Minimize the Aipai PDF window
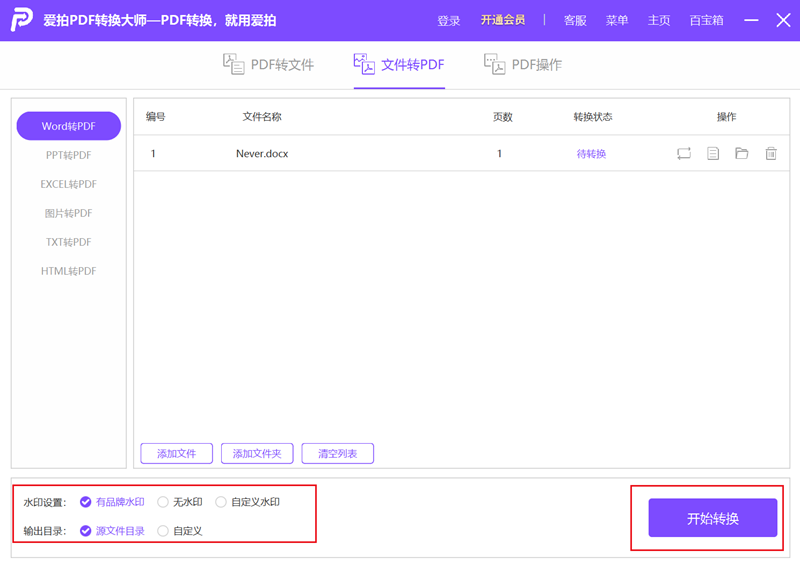This screenshot has width=800, height=573. click(751, 20)
